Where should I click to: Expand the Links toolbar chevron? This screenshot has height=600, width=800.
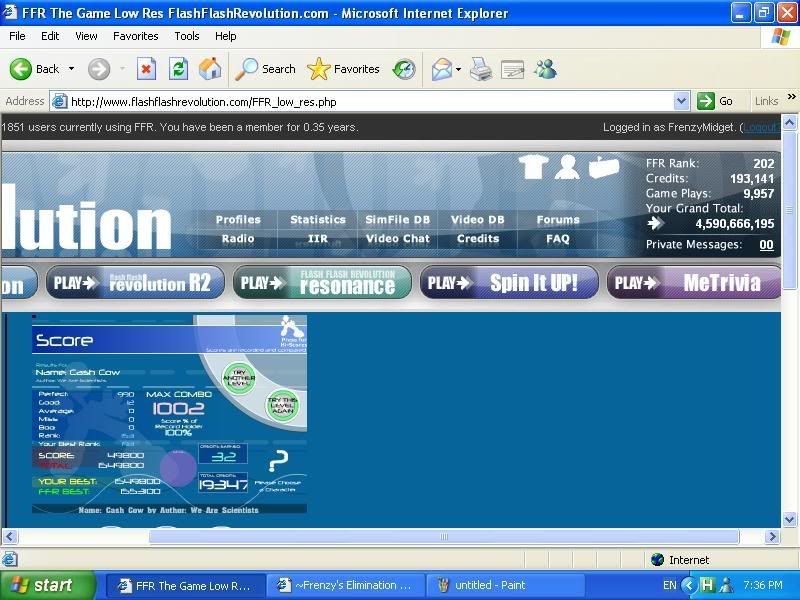tap(791, 97)
